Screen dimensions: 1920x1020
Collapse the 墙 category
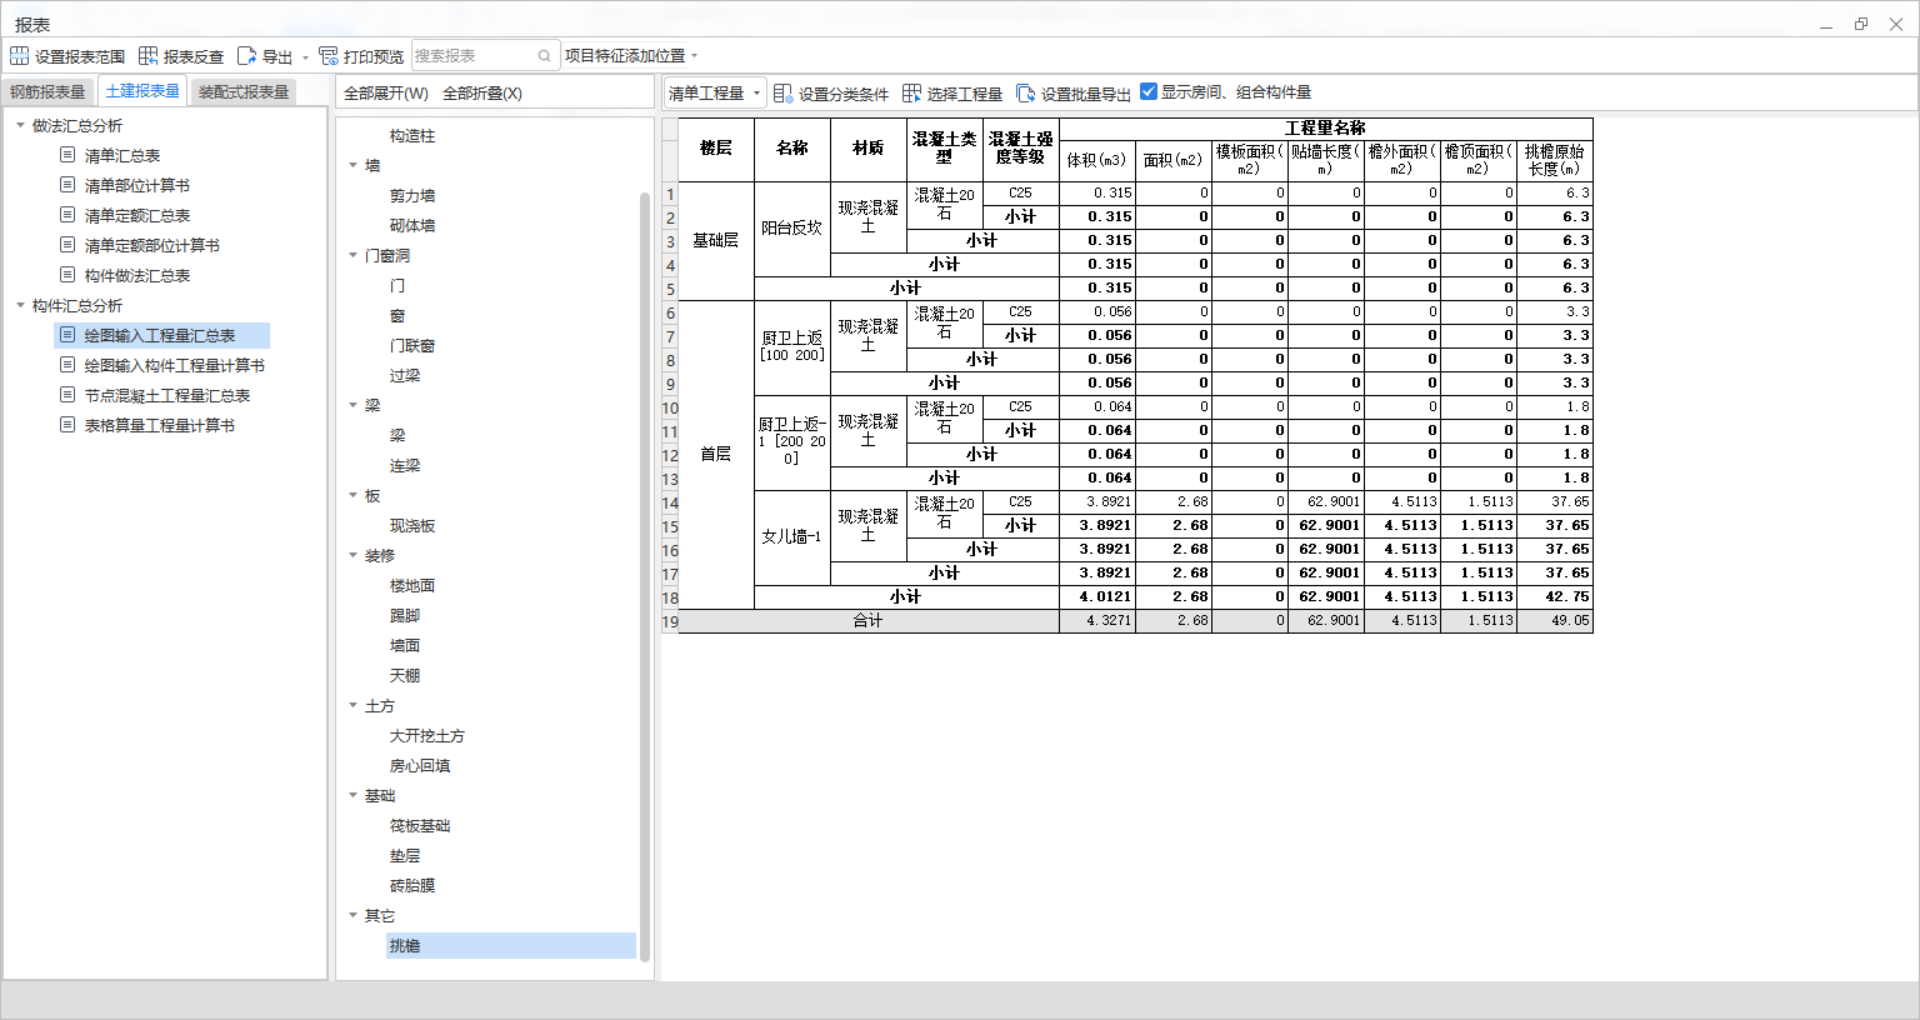pos(353,165)
